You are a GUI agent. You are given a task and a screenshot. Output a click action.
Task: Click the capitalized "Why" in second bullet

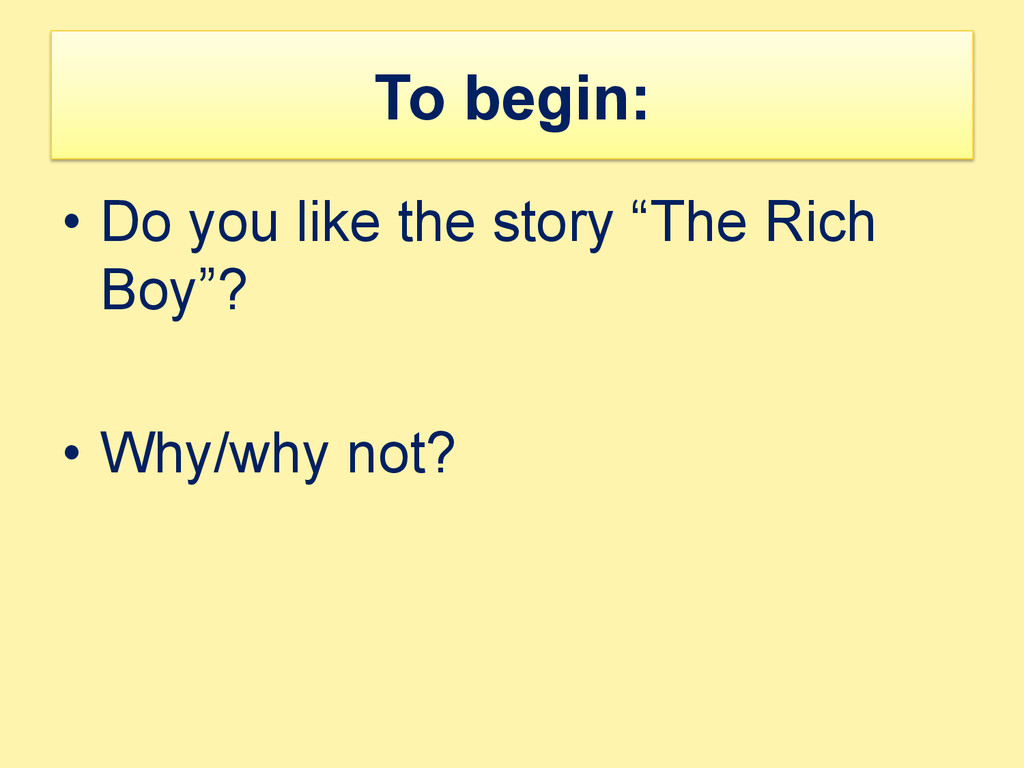156,455
